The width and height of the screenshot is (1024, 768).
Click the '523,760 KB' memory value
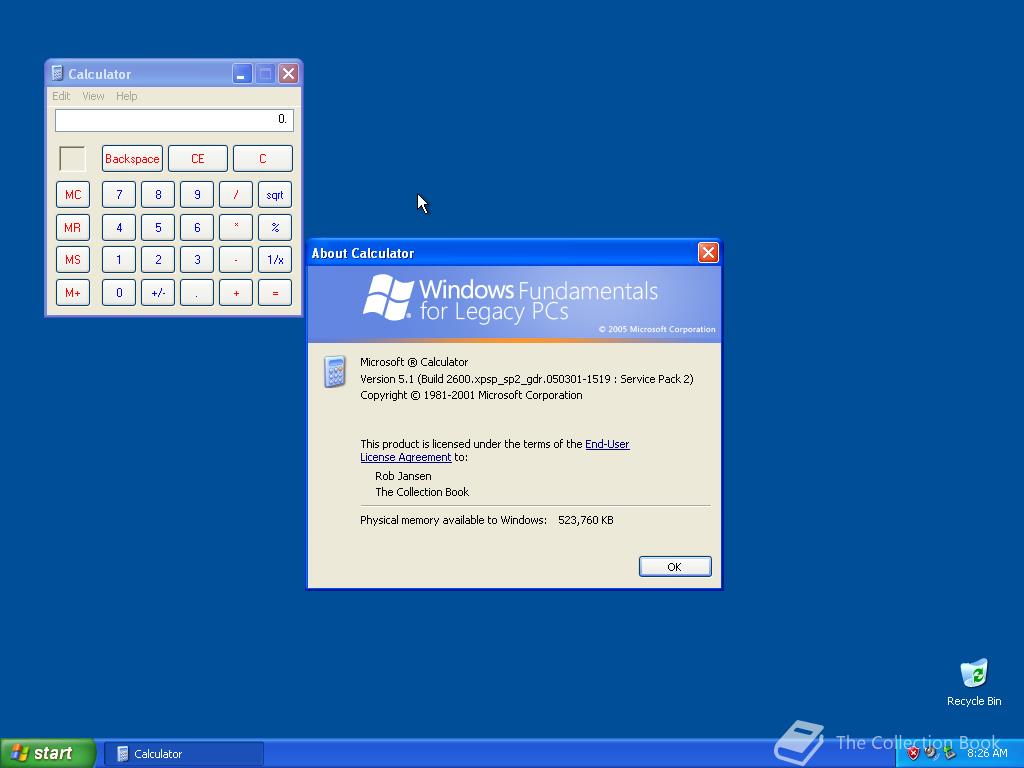click(586, 520)
